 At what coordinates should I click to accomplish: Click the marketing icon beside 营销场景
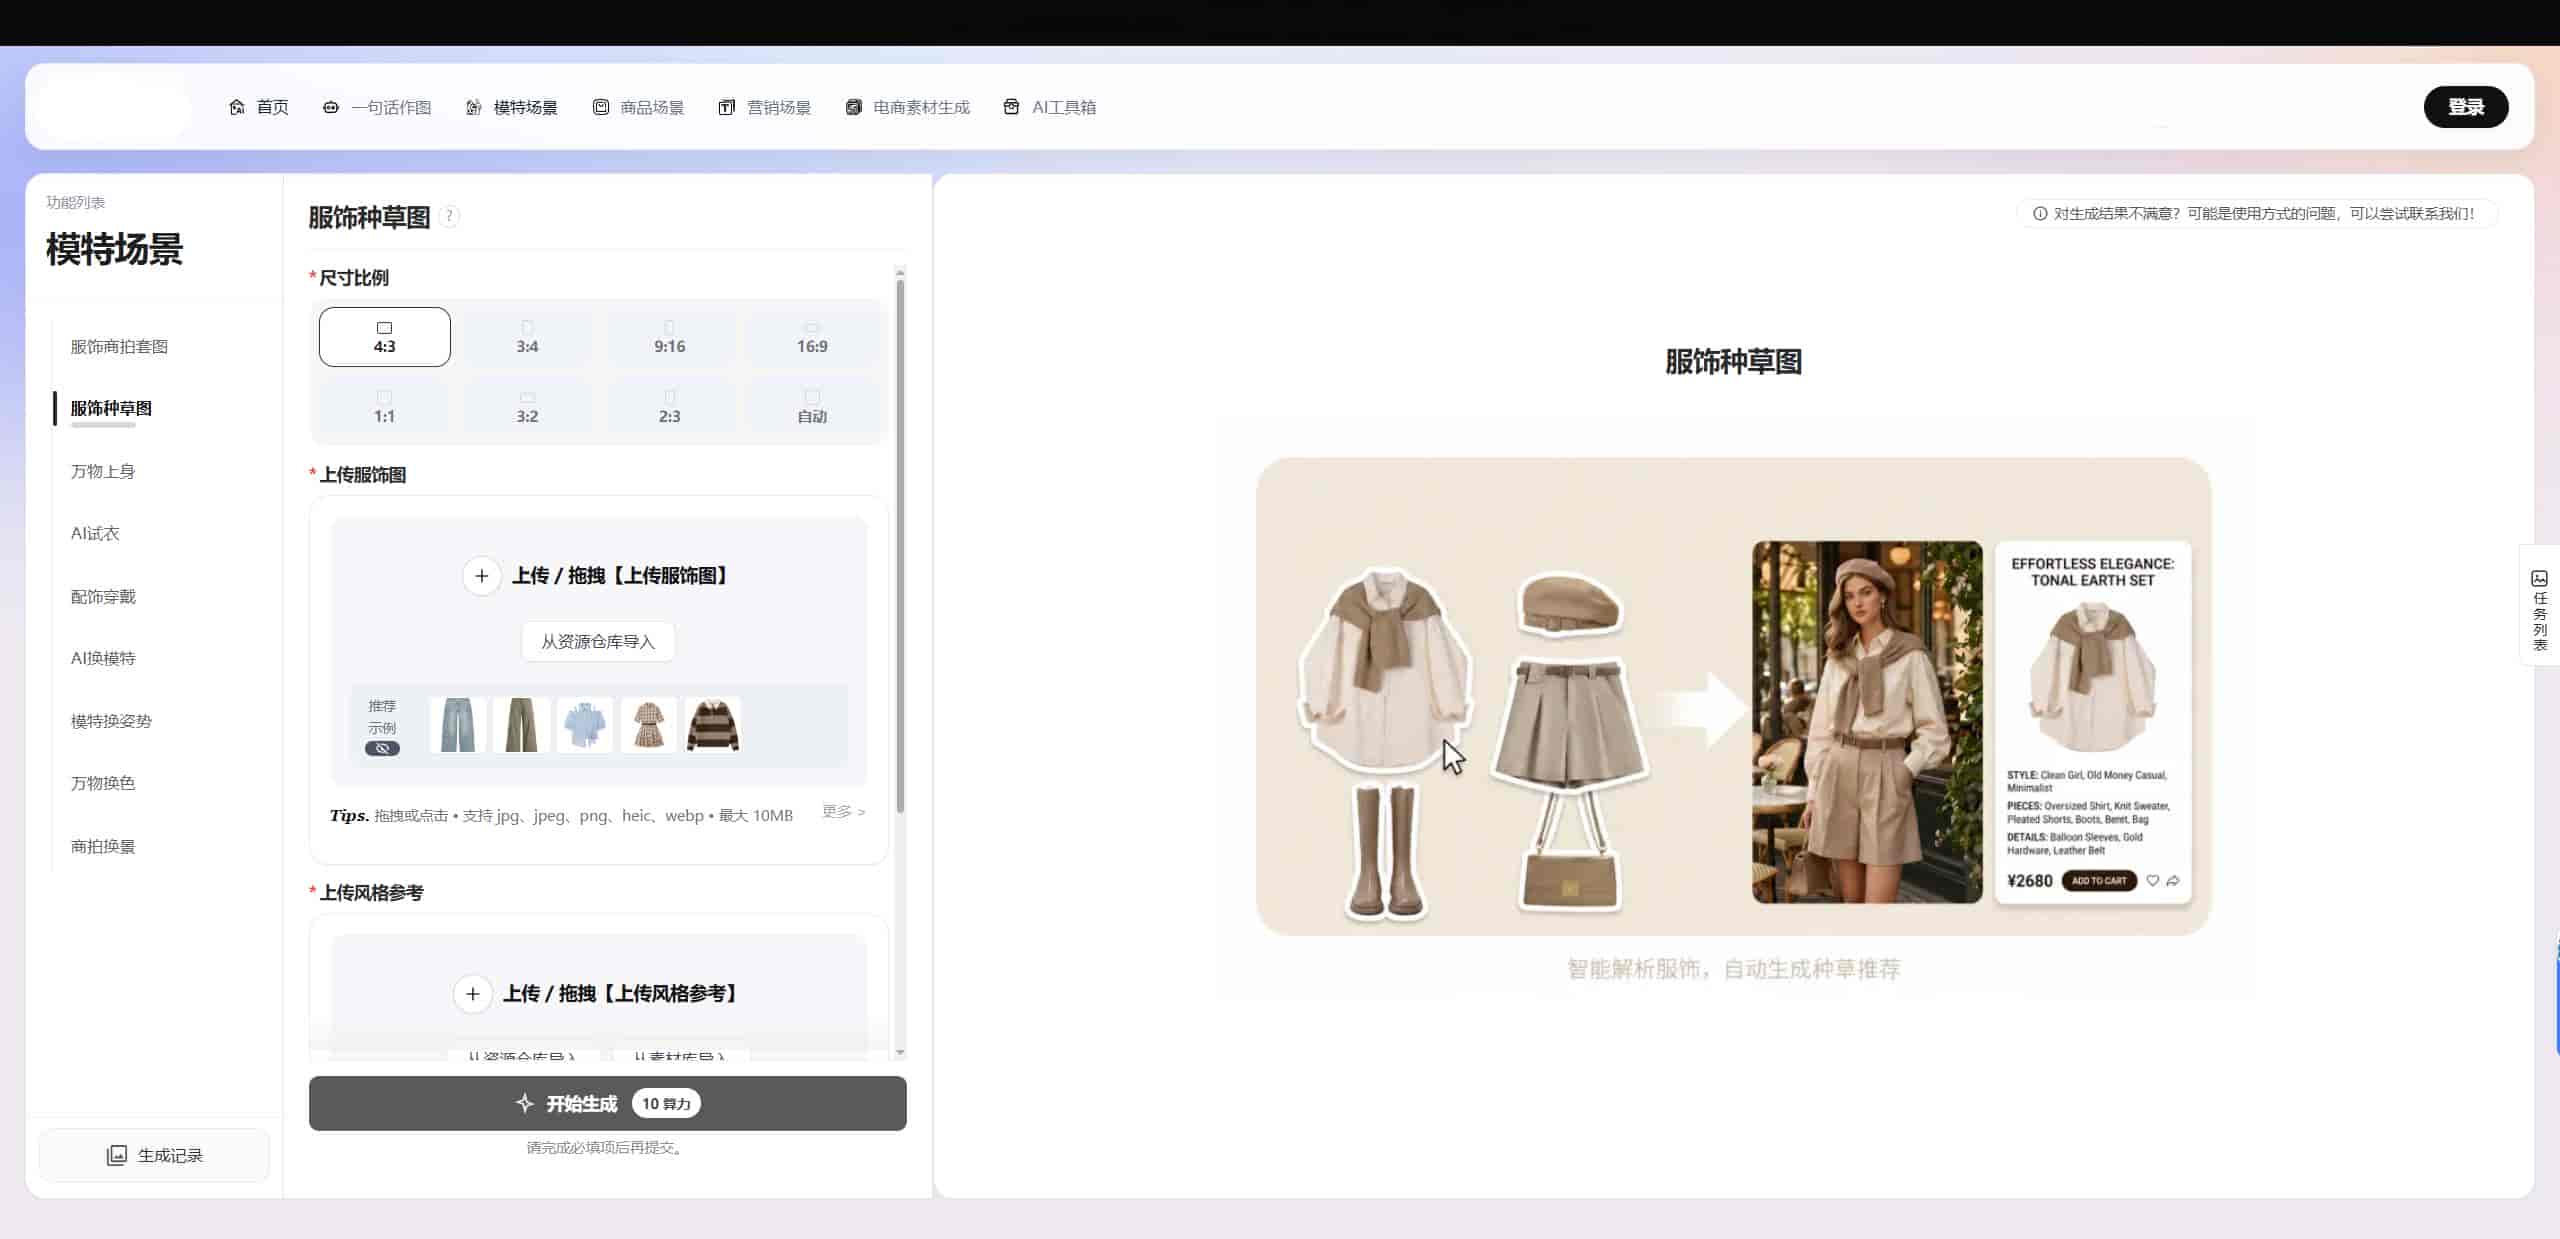pos(727,107)
